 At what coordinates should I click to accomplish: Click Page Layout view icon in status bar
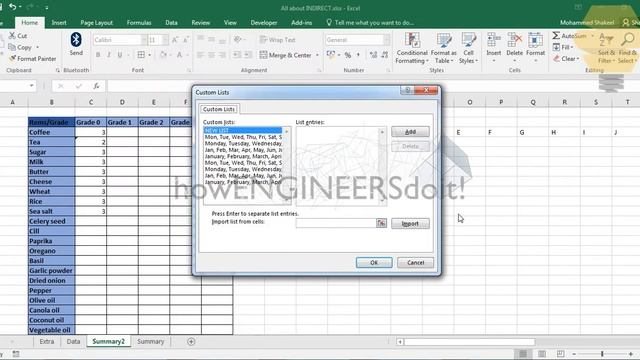(542, 354)
